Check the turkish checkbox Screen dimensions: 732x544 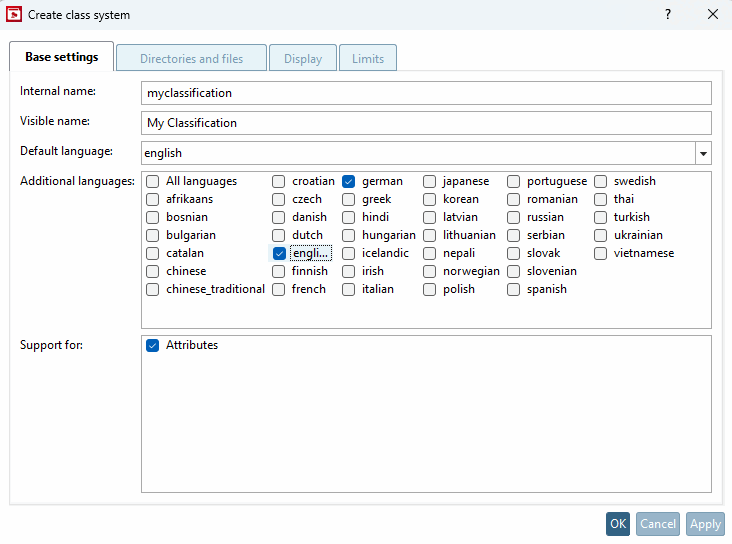pos(601,217)
